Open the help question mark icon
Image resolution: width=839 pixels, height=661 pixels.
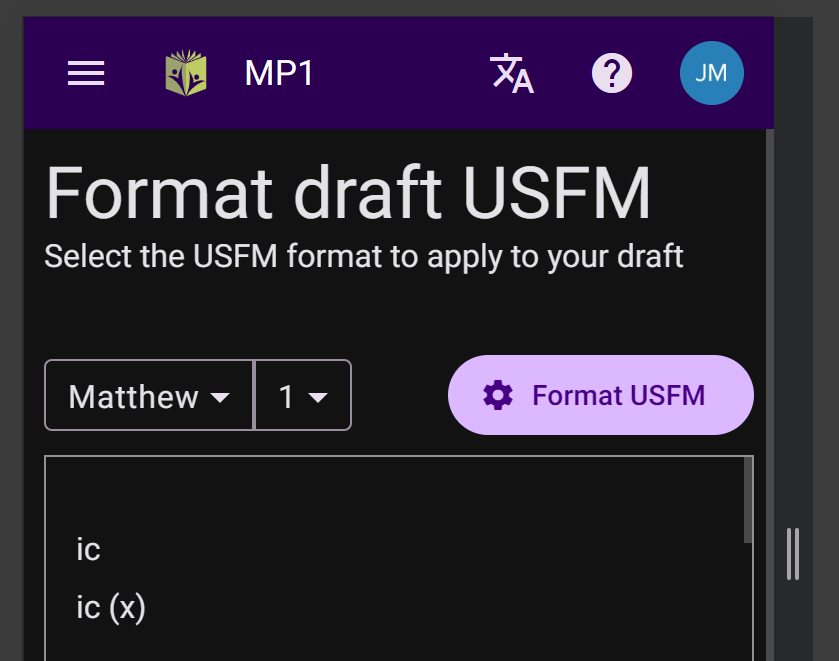click(612, 73)
